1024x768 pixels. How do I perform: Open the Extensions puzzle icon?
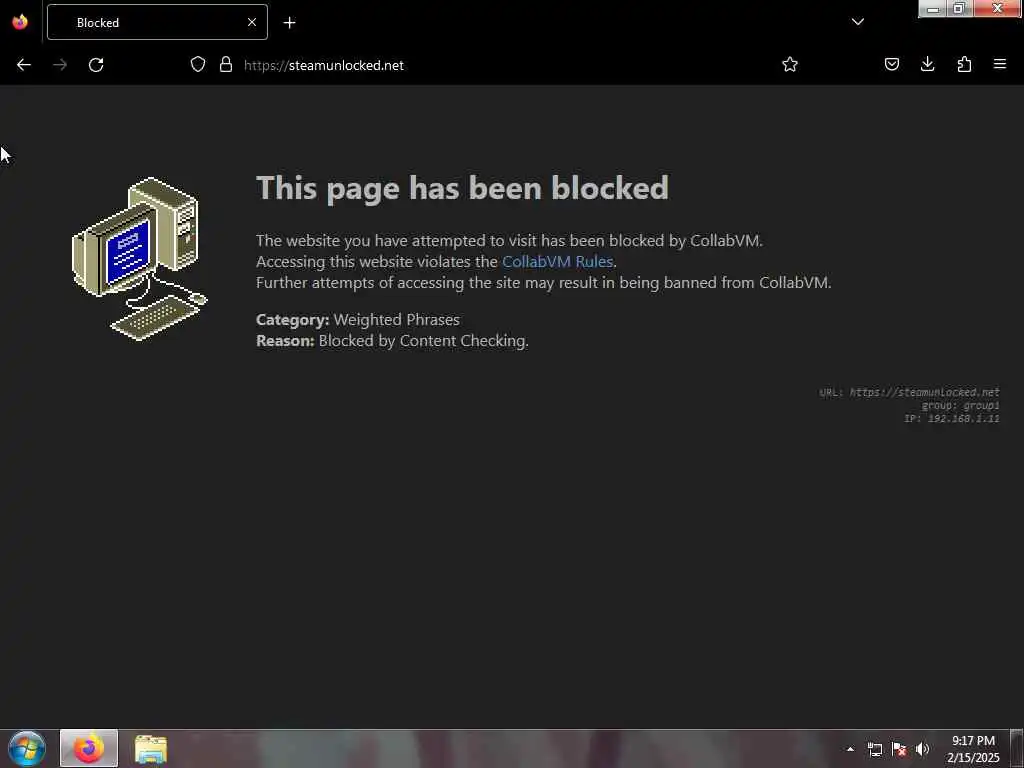pos(964,64)
